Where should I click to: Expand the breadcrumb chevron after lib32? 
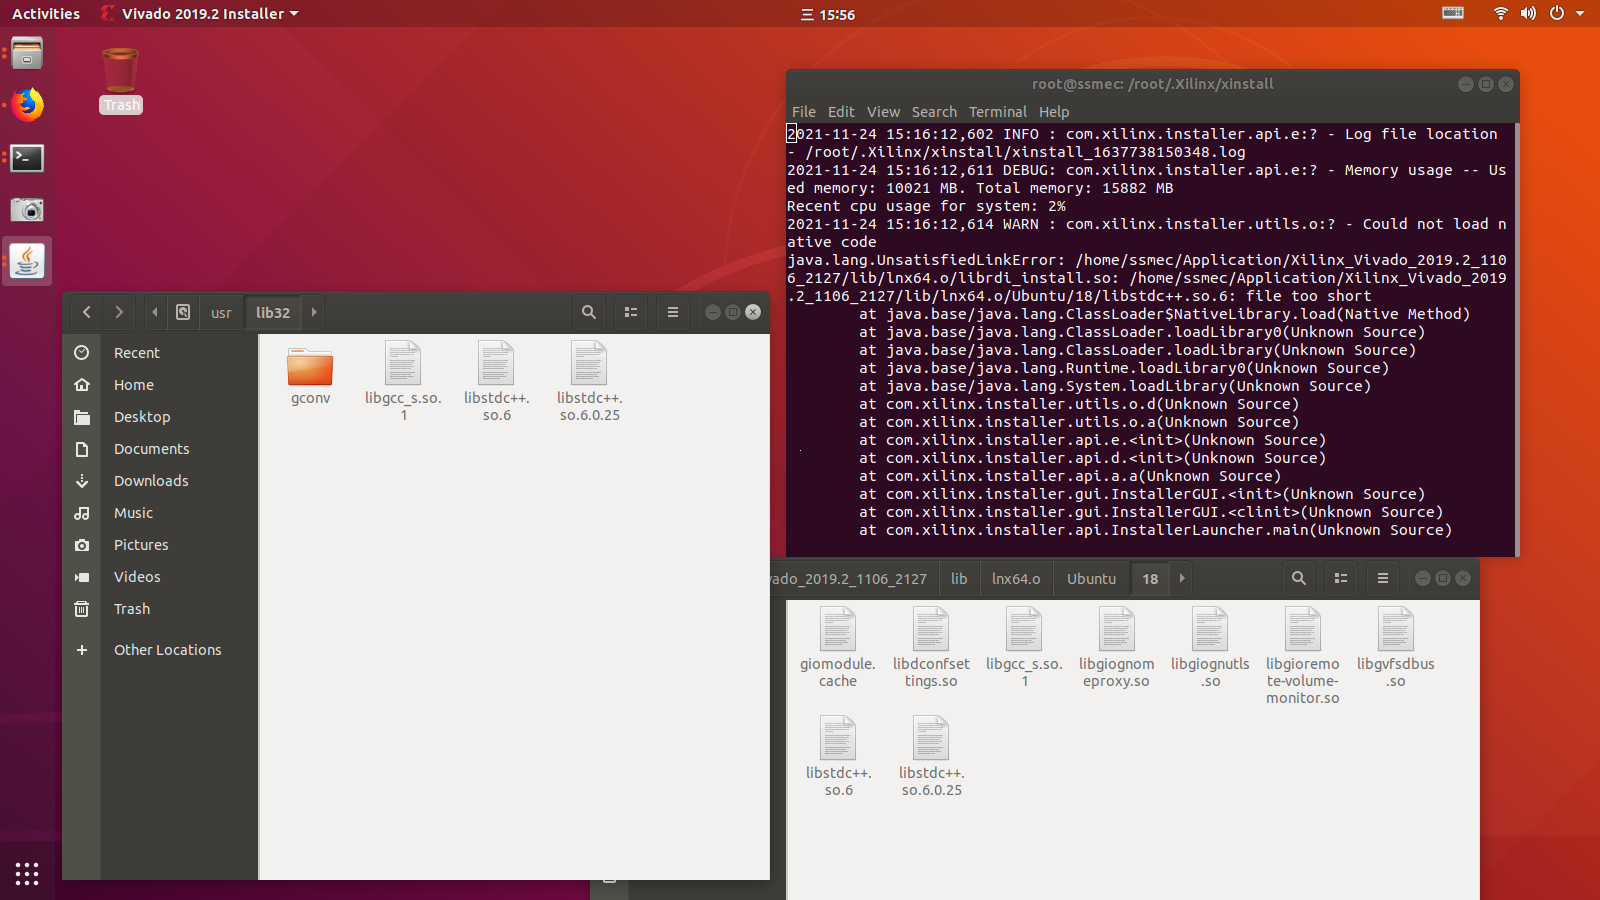coord(313,312)
